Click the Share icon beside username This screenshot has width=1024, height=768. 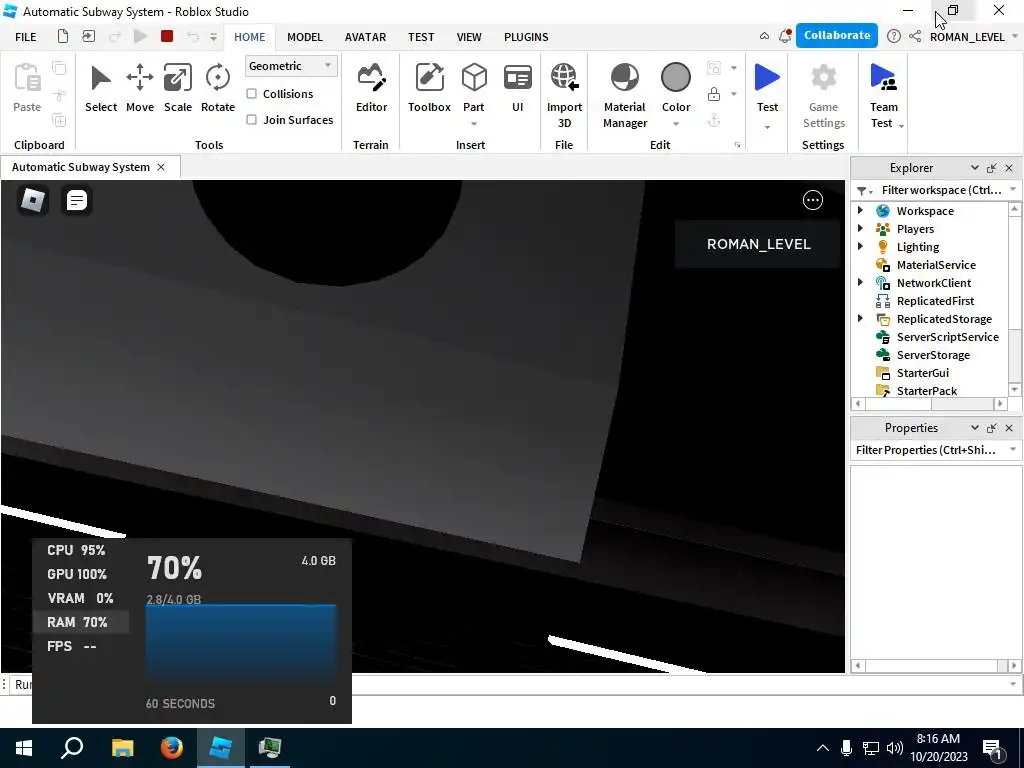click(915, 37)
